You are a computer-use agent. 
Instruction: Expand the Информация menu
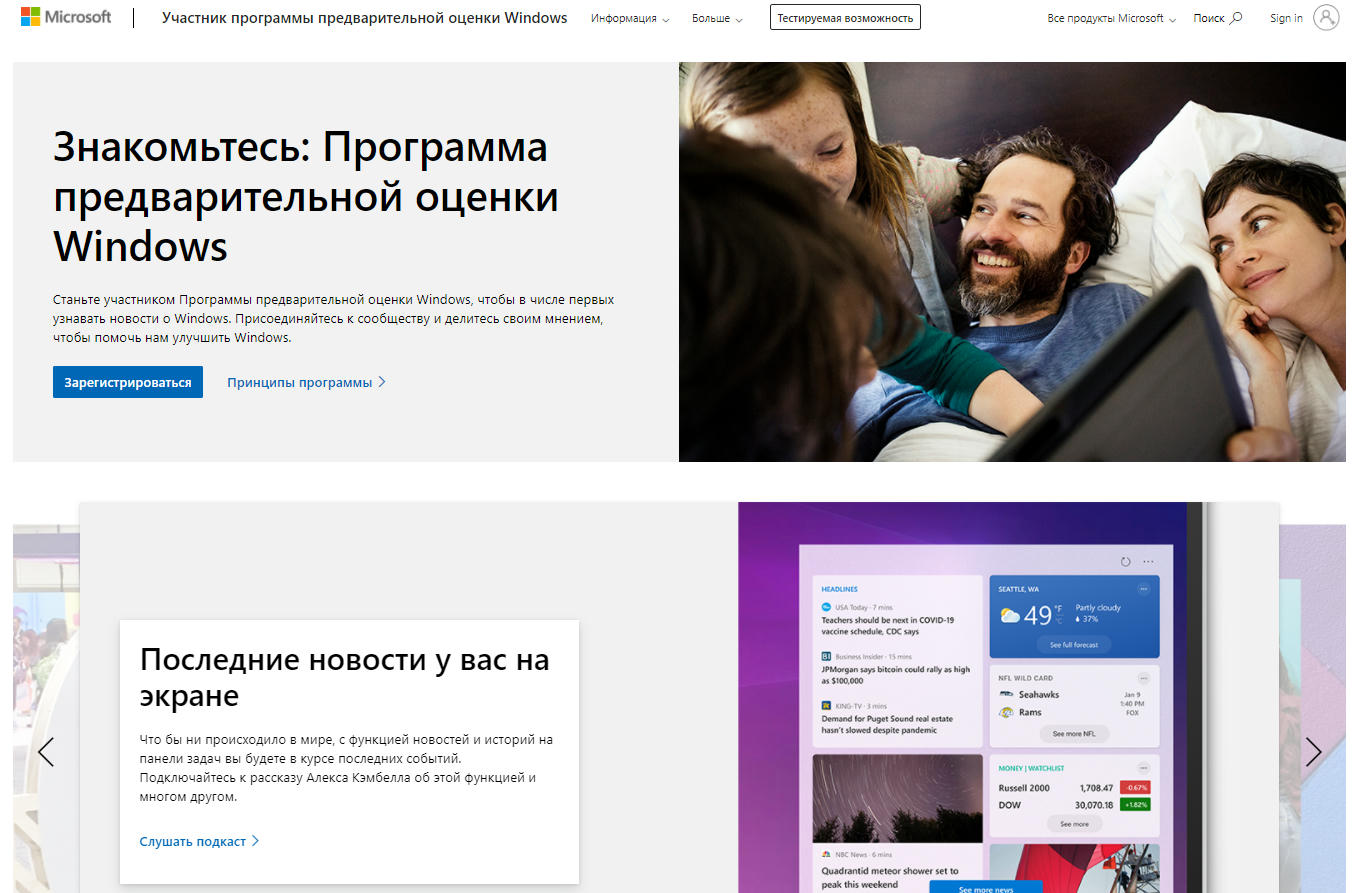(x=630, y=18)
